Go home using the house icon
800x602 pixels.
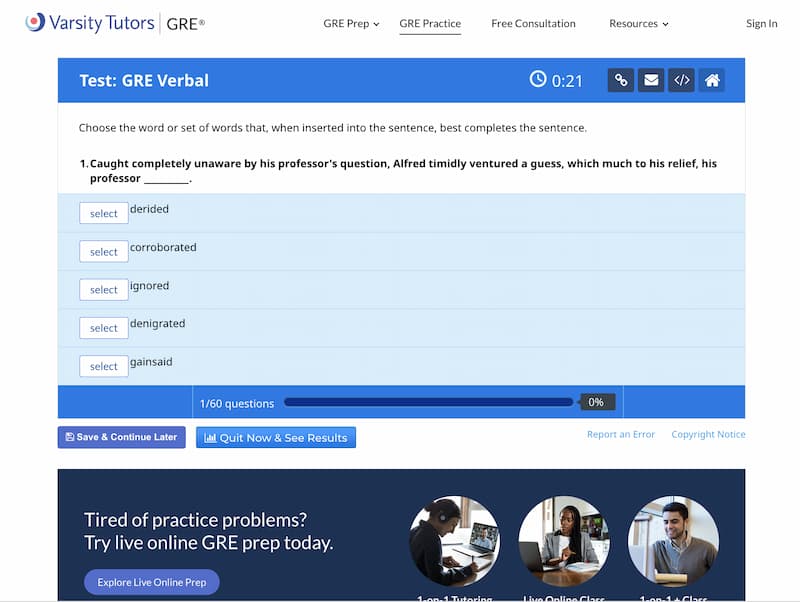pos(712,80)
